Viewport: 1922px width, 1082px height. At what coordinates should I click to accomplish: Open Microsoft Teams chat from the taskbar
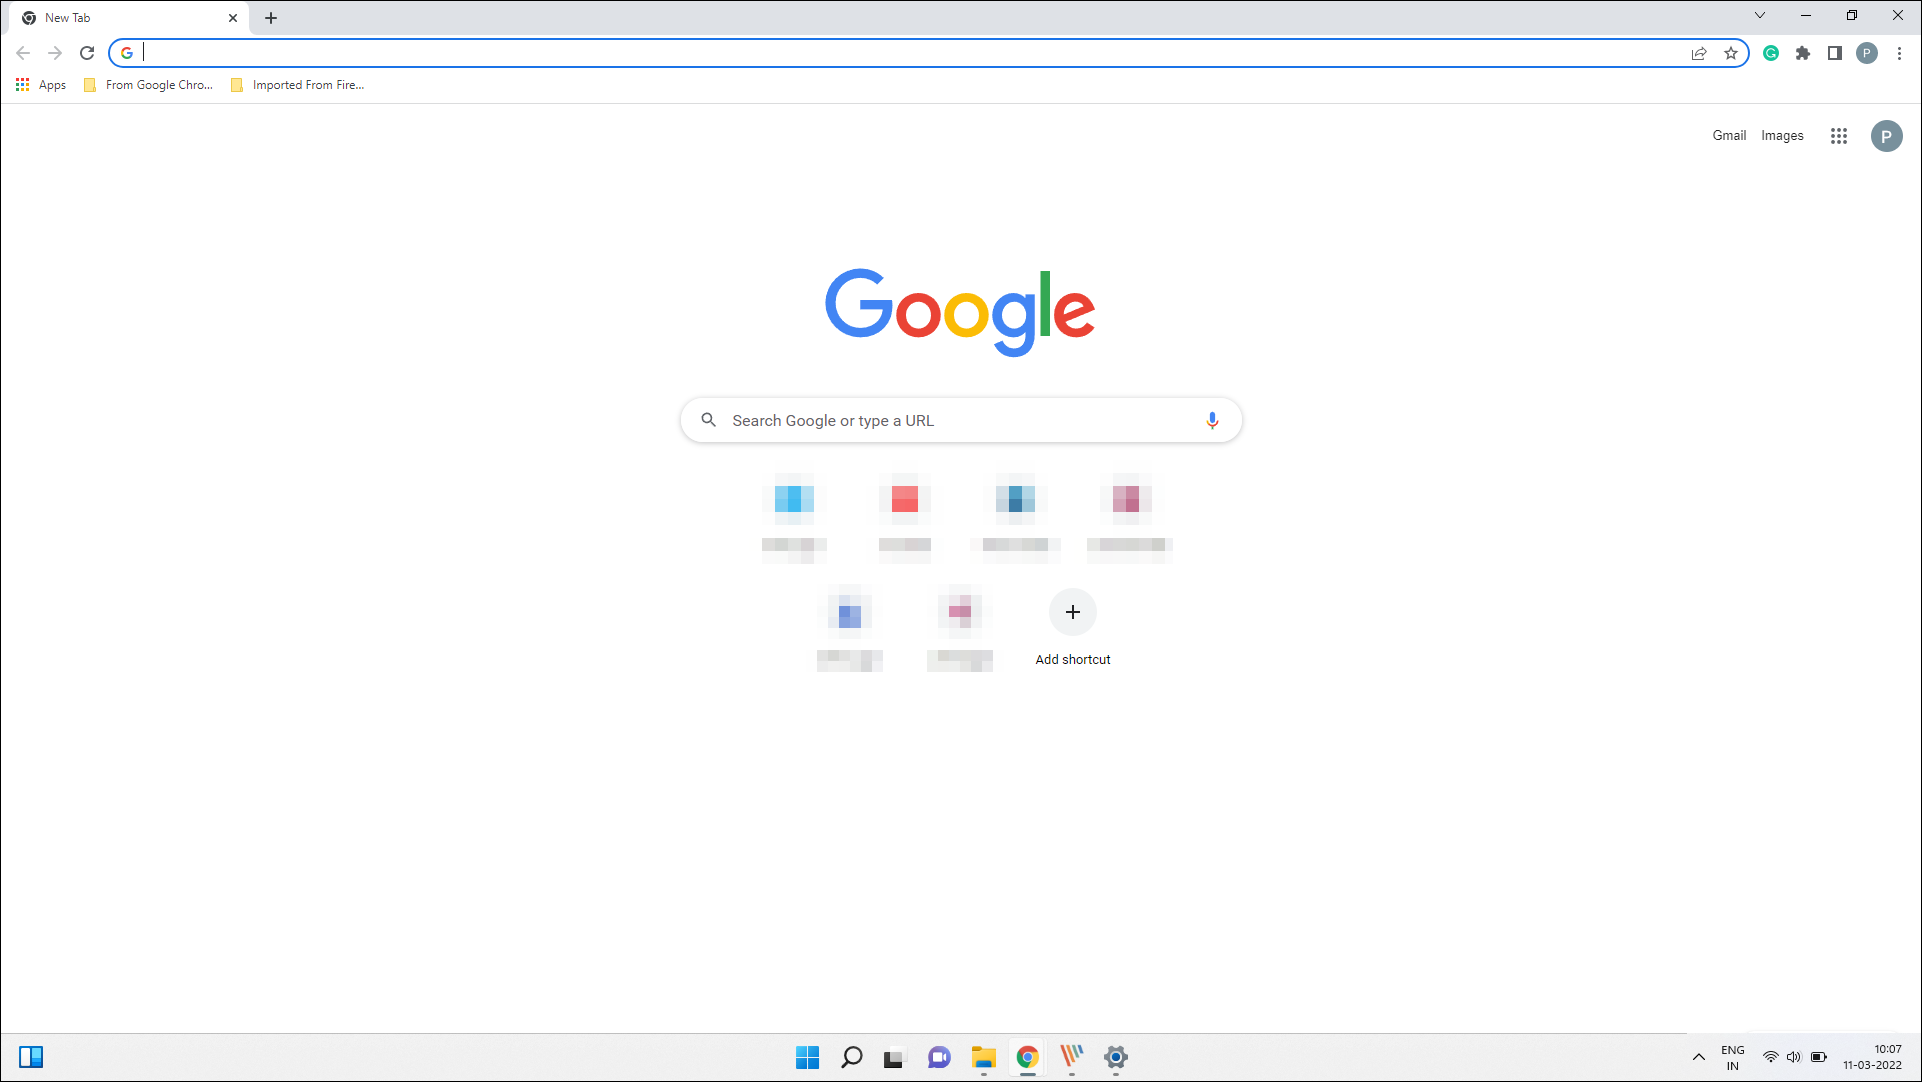(x=939, y=1057)
